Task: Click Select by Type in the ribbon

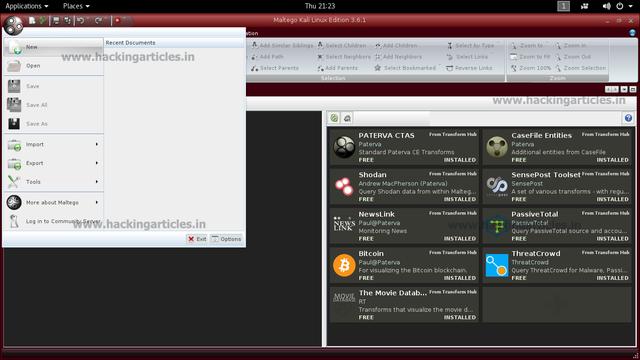Action: (471, 46)
